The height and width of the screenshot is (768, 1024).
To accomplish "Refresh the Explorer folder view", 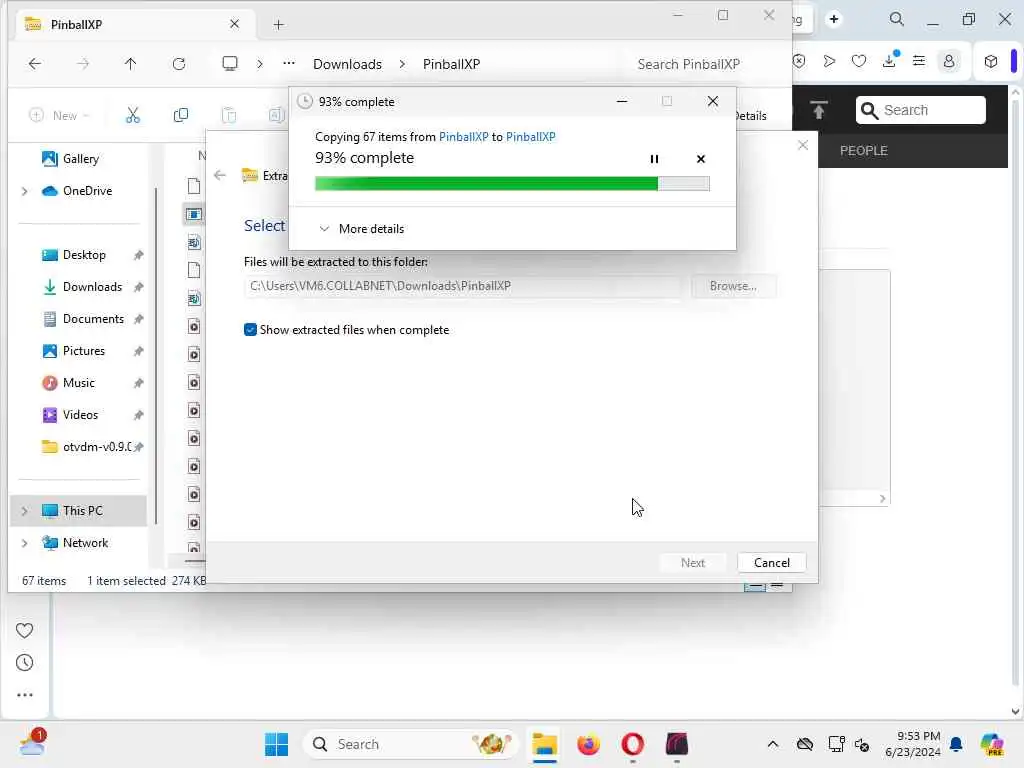I will (x=178, y=63).
